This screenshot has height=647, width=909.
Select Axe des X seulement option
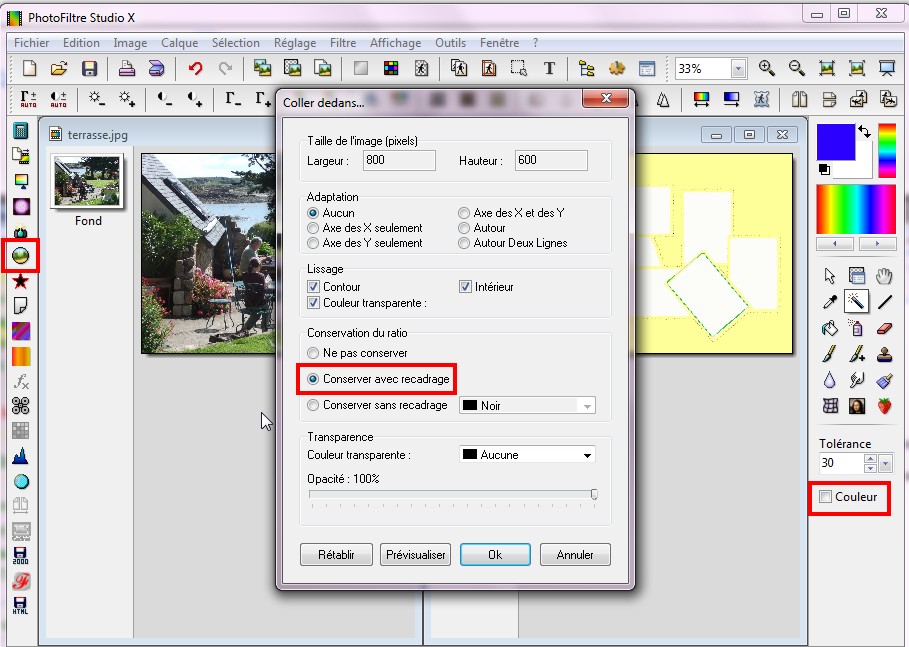pyautogui.click(x=313, y=228)
